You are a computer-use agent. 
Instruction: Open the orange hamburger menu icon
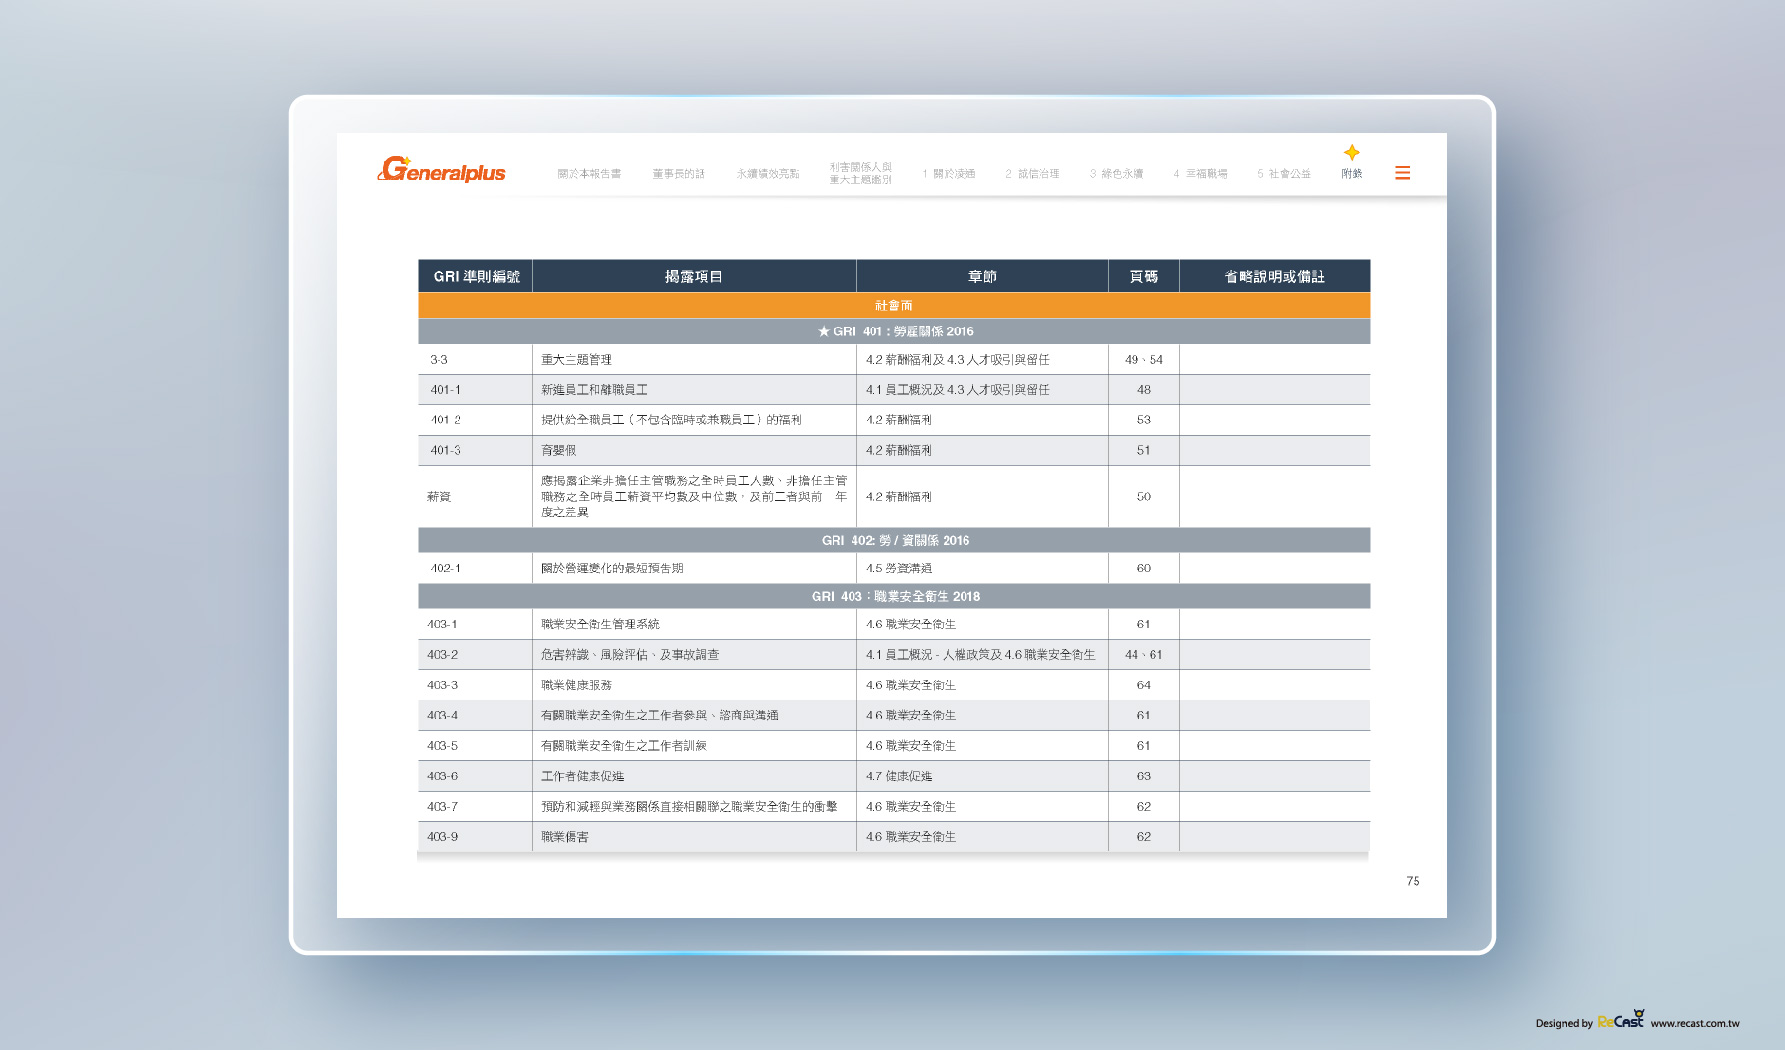click(x=1402, y=173)
